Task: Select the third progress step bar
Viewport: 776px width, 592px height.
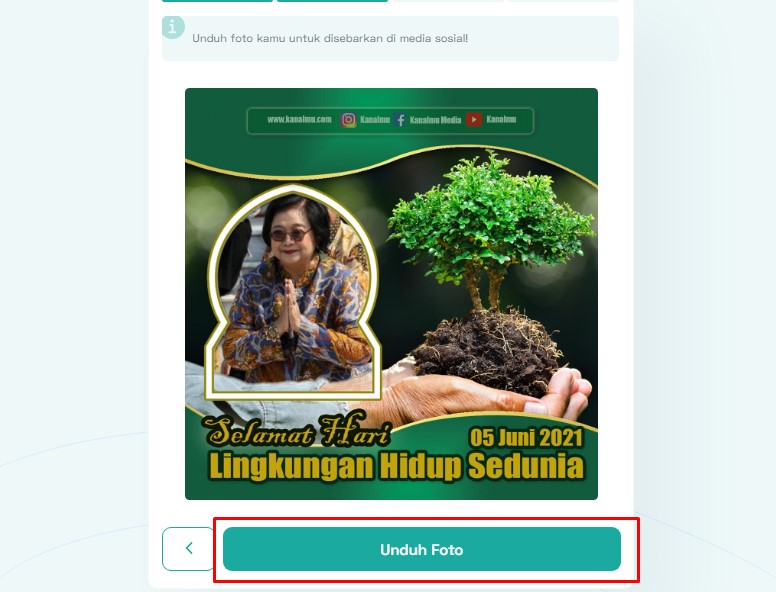Action: [x=448, y=0]
